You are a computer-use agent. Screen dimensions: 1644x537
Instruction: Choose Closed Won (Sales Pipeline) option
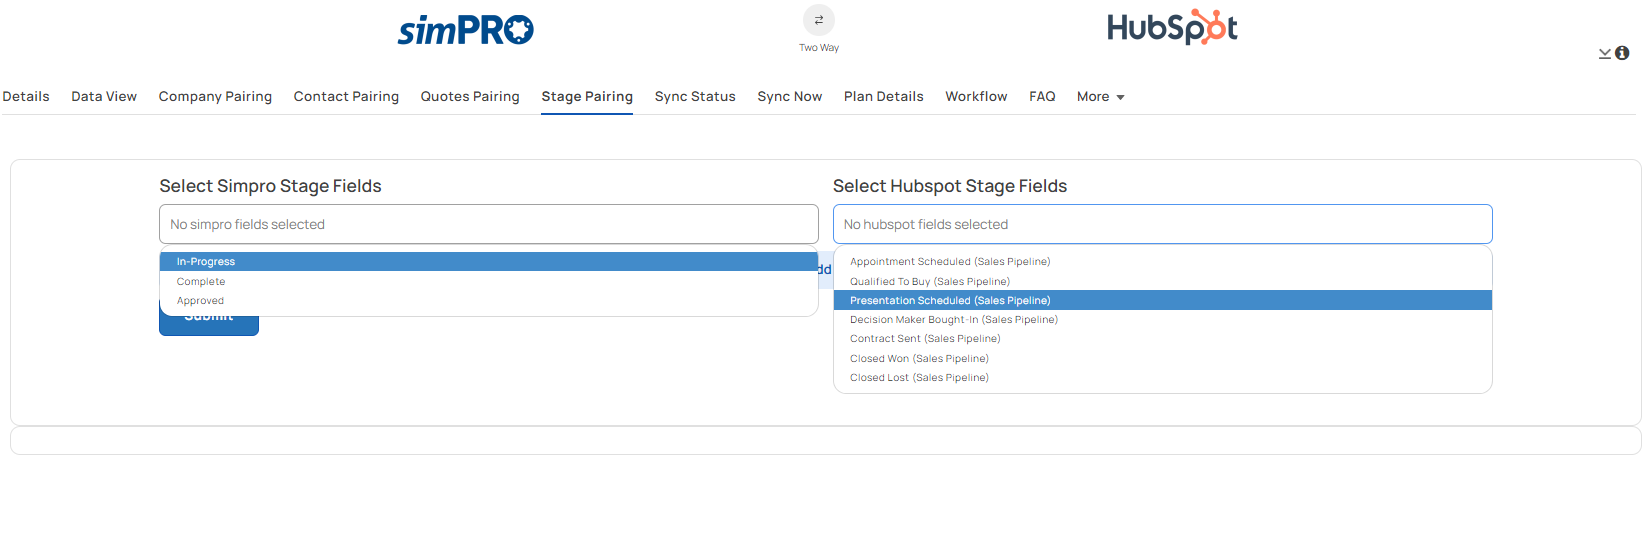[919, 359]
